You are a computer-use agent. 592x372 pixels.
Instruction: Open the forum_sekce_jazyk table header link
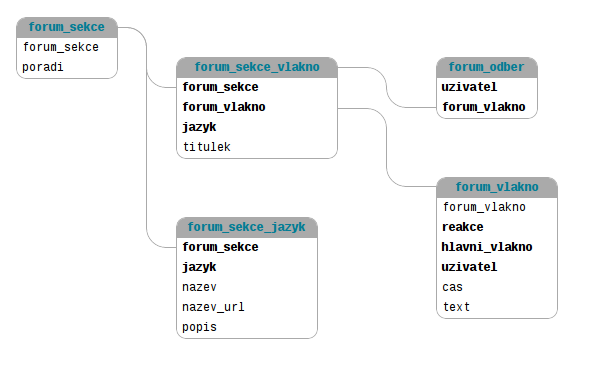[x=247, y=227]
